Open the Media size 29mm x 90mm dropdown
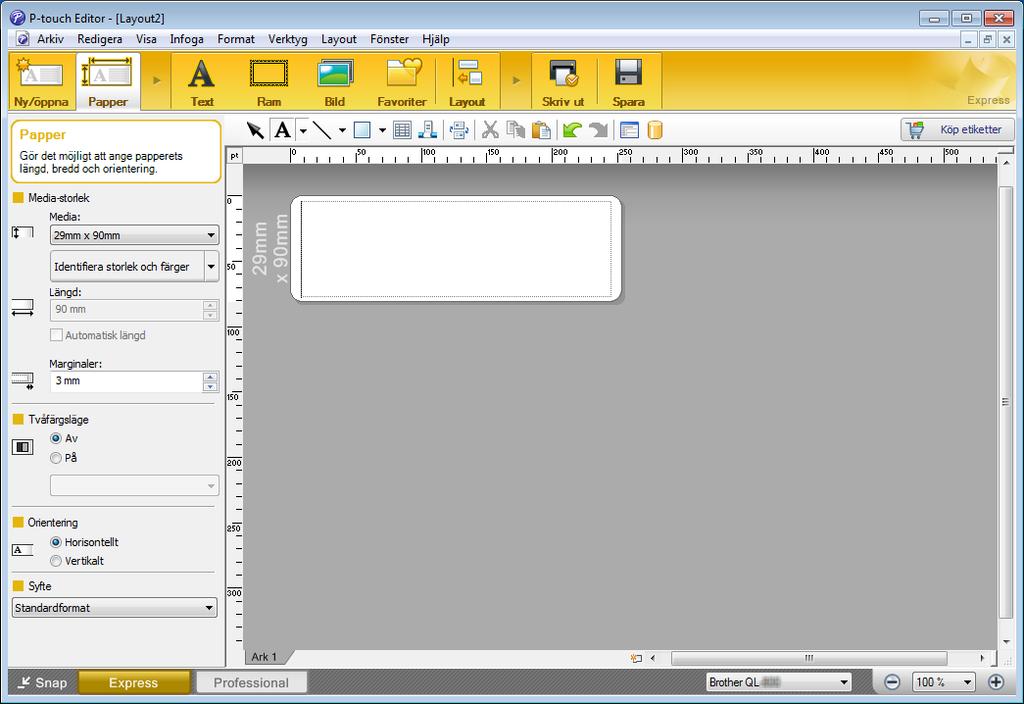 click(x=135, y=235)
